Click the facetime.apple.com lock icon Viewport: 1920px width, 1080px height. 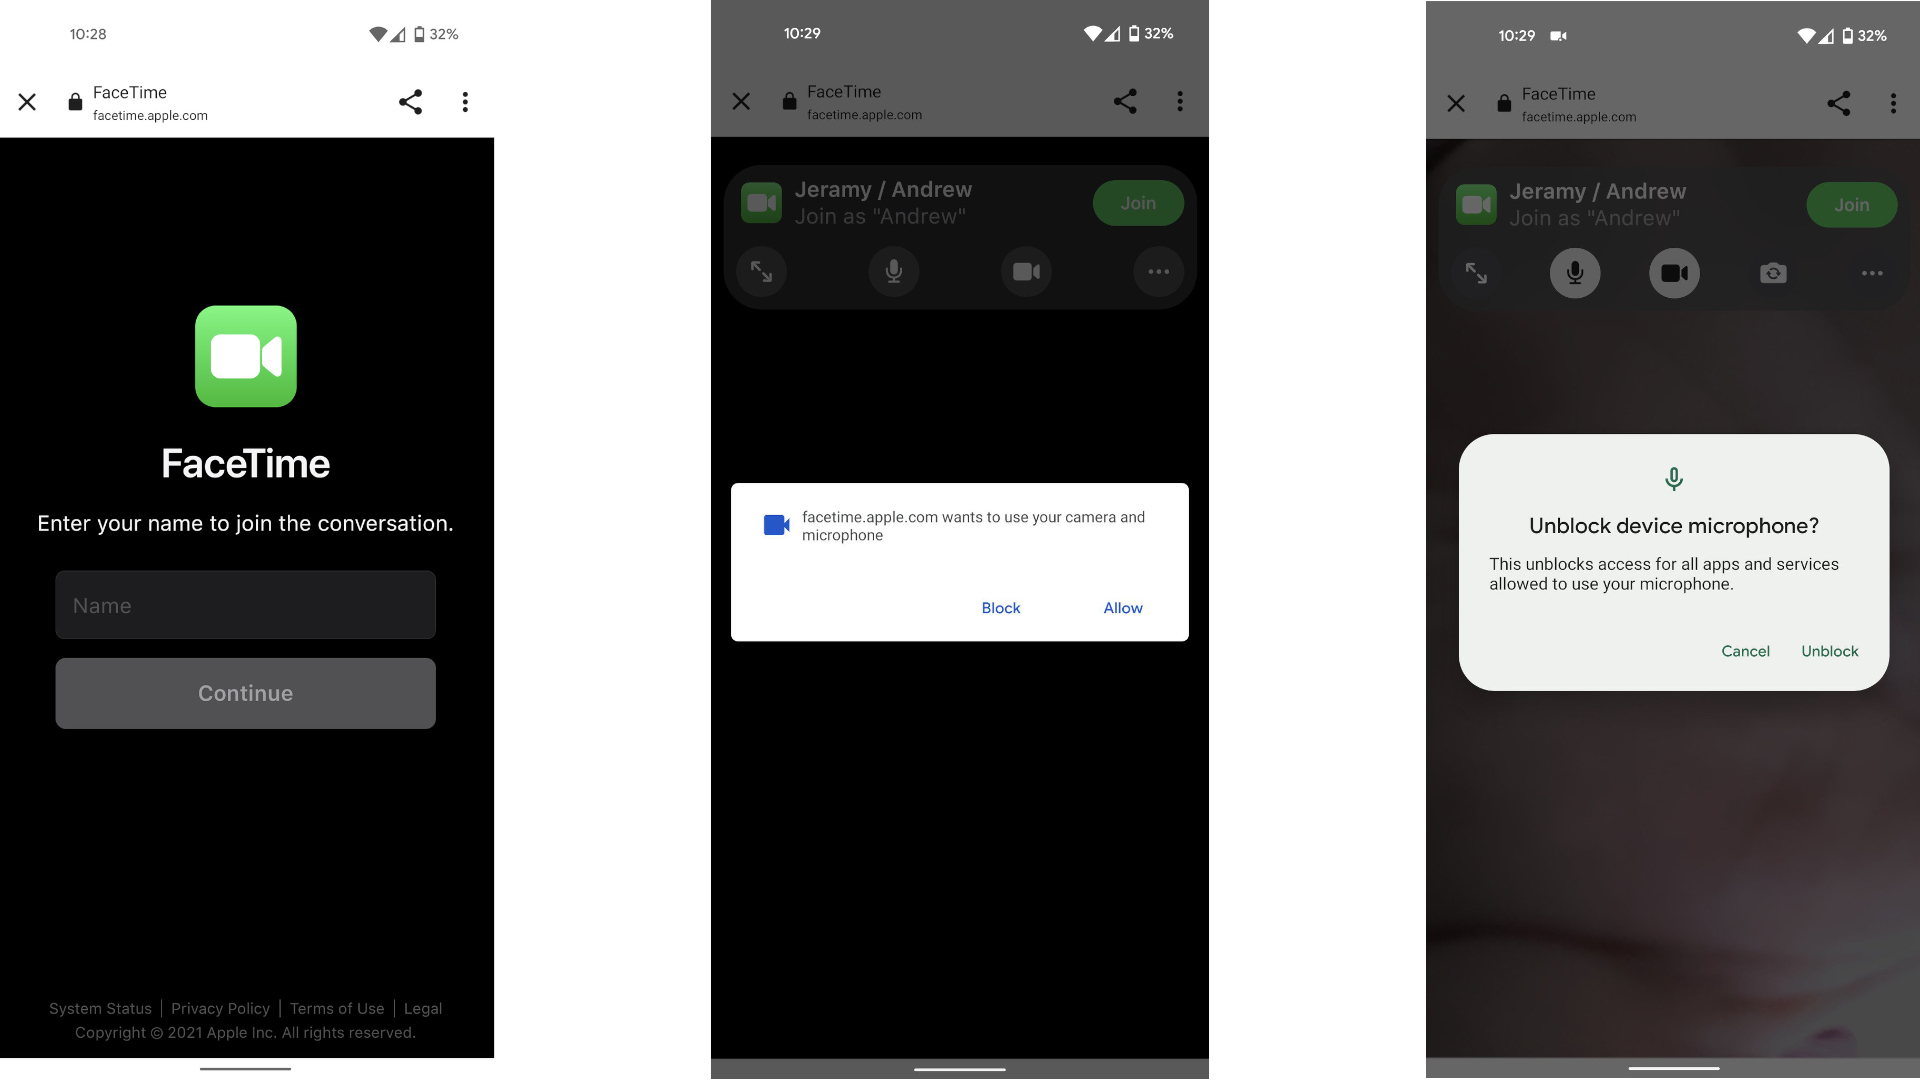coord(73,102)
